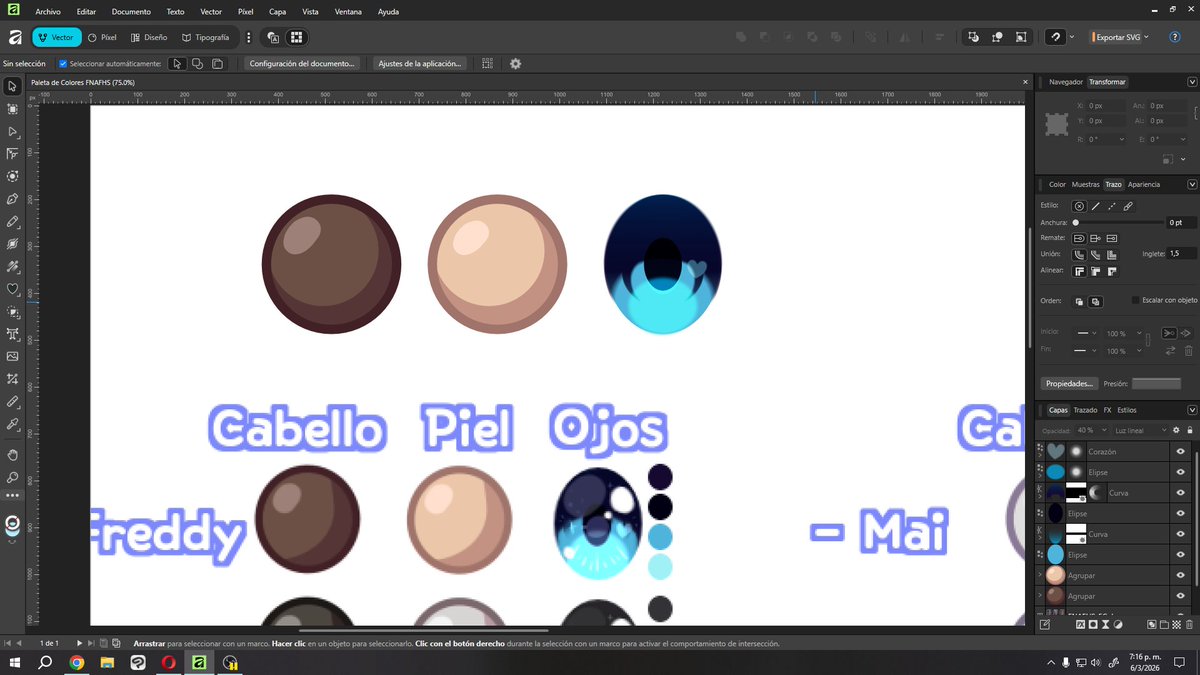Click Ajustes de la aplicación button
Screen dimensions: 1200x675
coord(420,63)
